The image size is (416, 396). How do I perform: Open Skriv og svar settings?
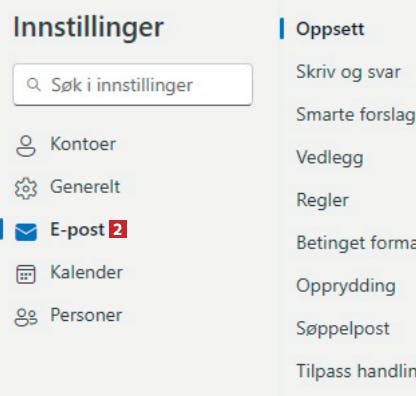point(348,72)
